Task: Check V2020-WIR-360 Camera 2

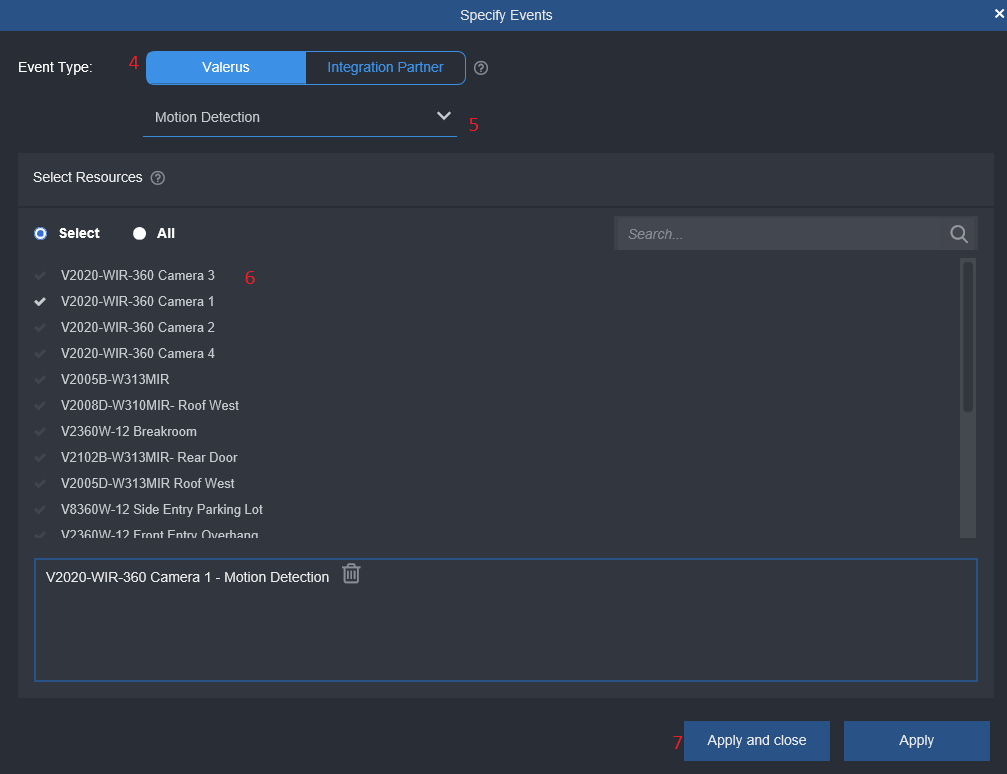Action: (x=40, y=328)
